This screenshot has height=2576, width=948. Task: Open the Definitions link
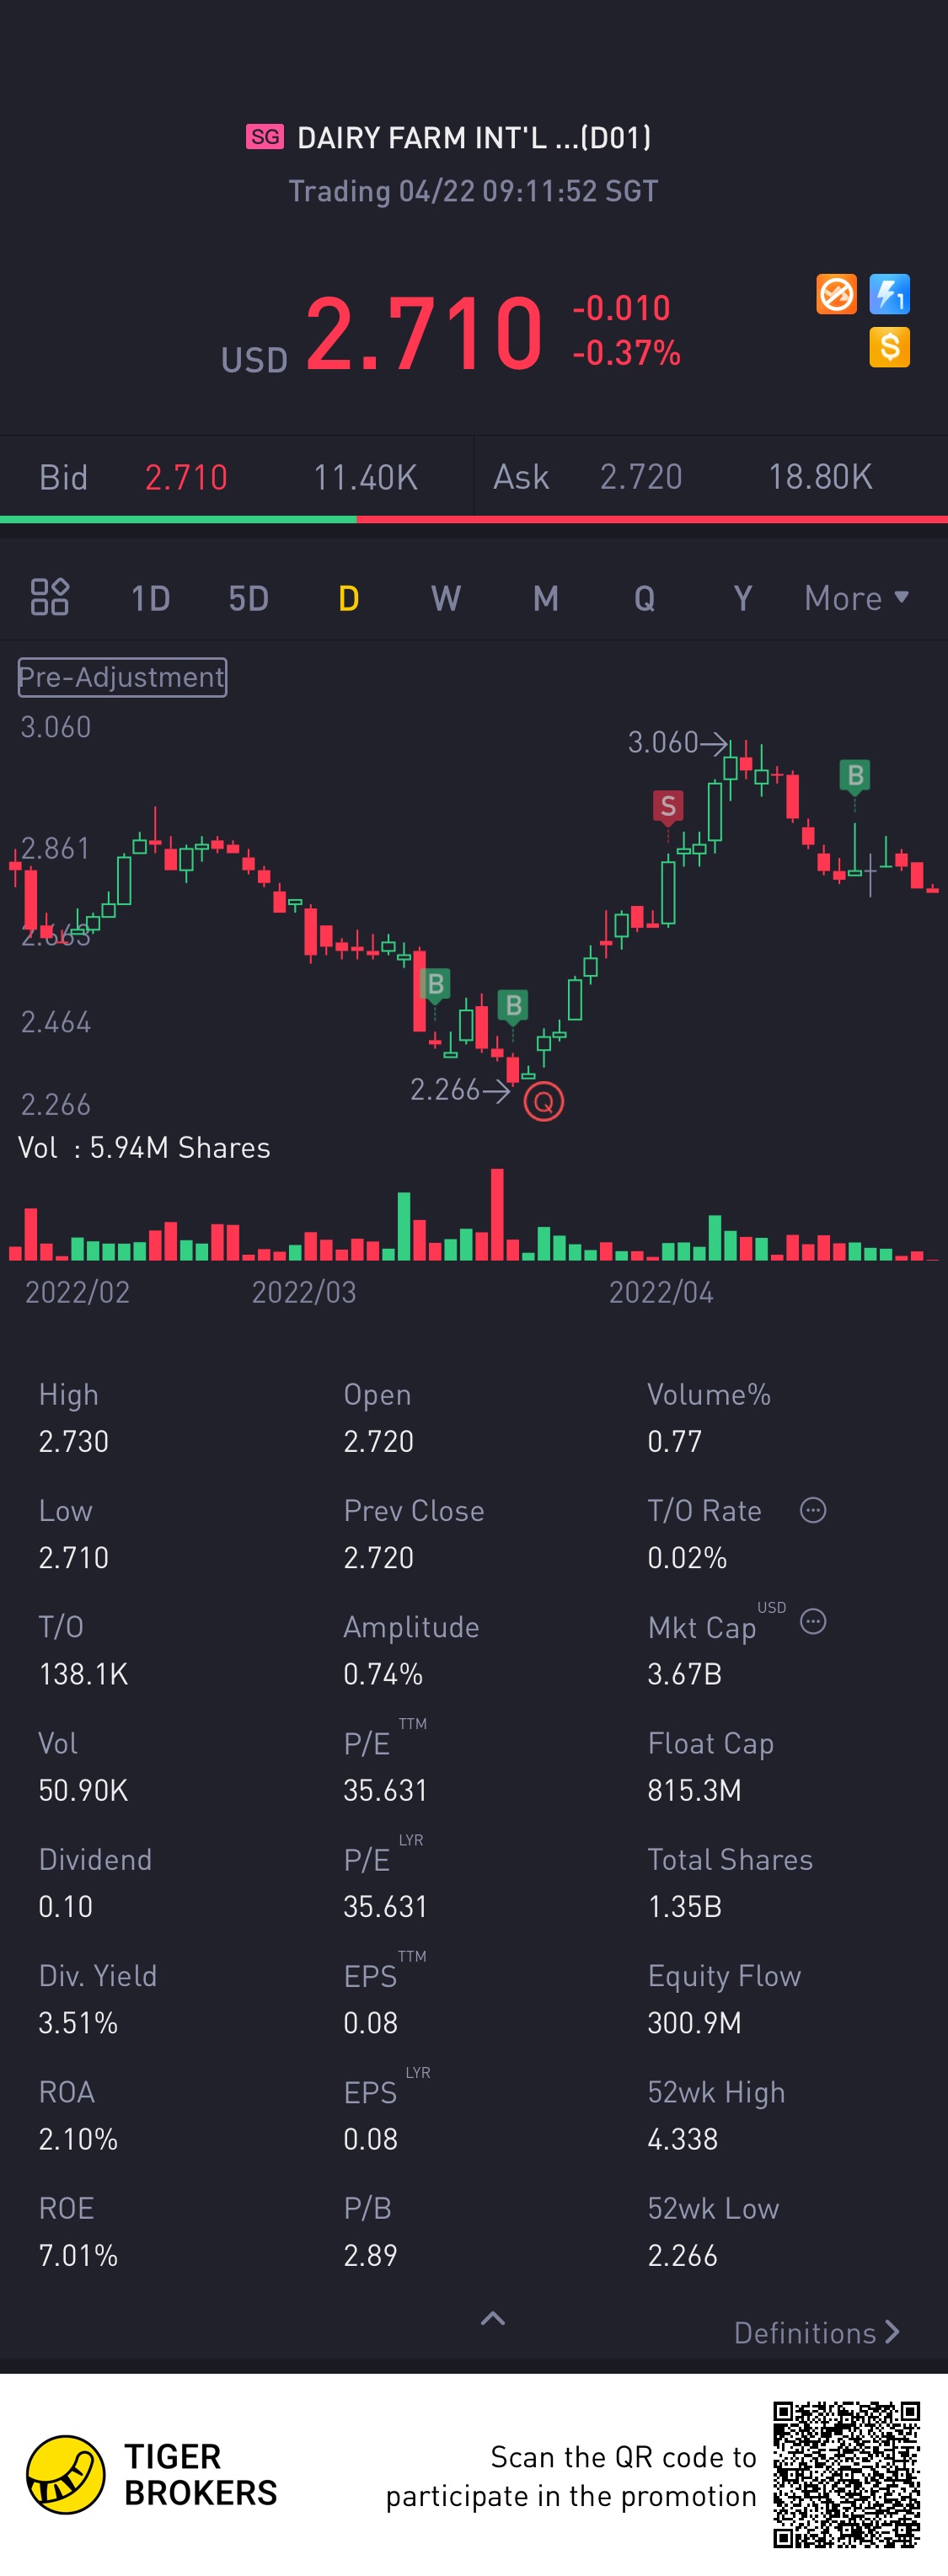click(x=817, y=2333)
